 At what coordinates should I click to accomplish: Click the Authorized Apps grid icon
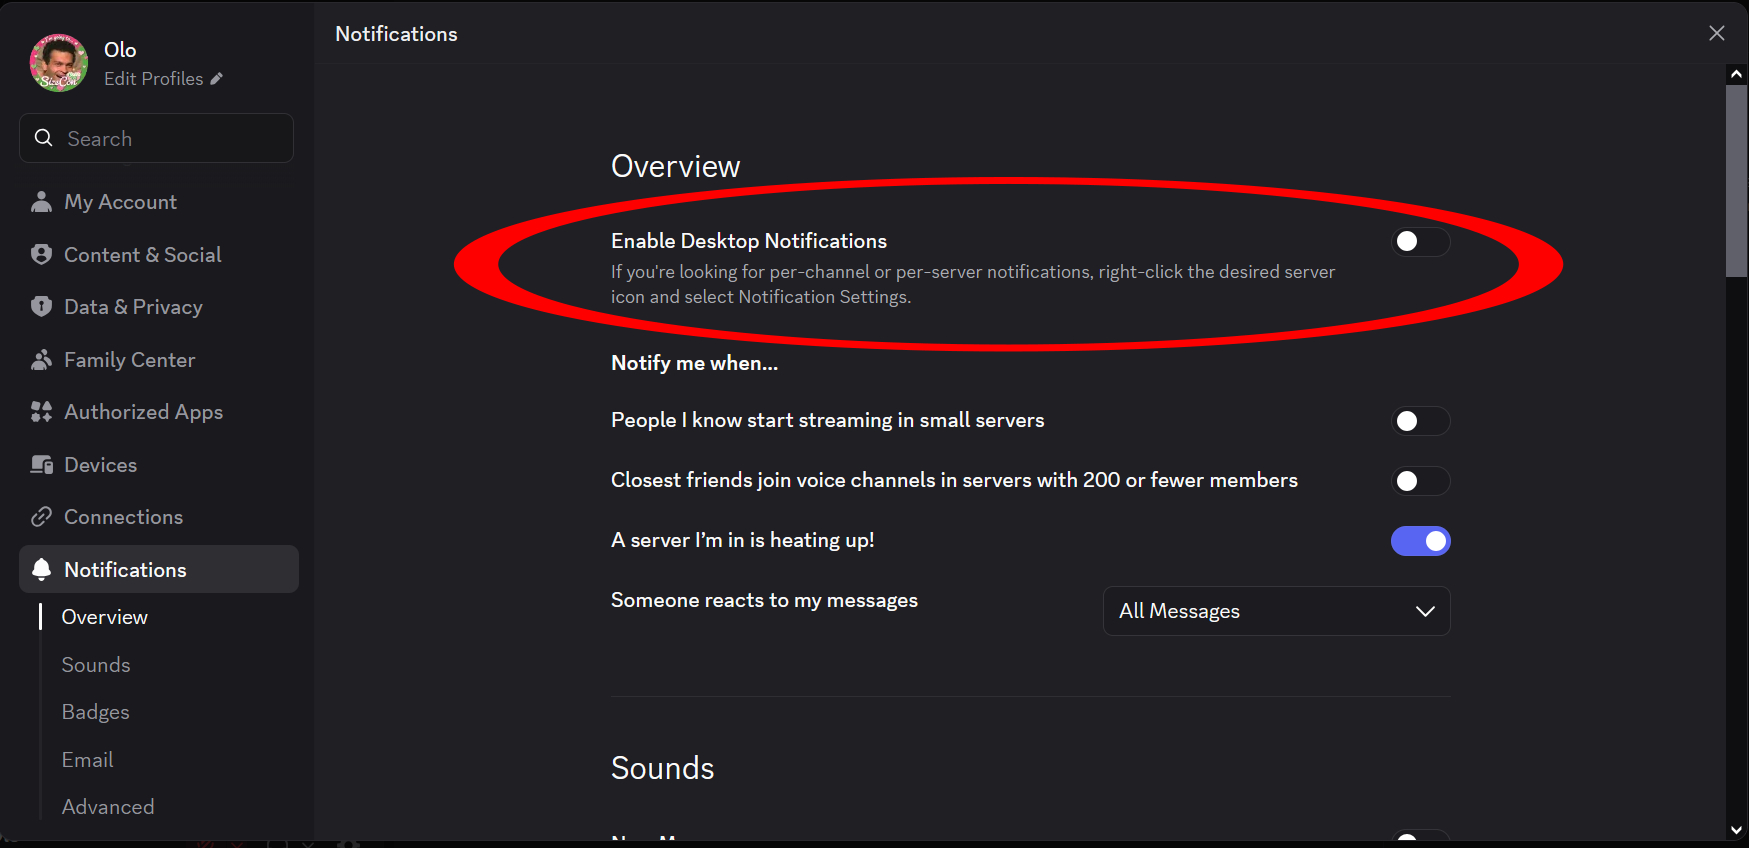41,412
